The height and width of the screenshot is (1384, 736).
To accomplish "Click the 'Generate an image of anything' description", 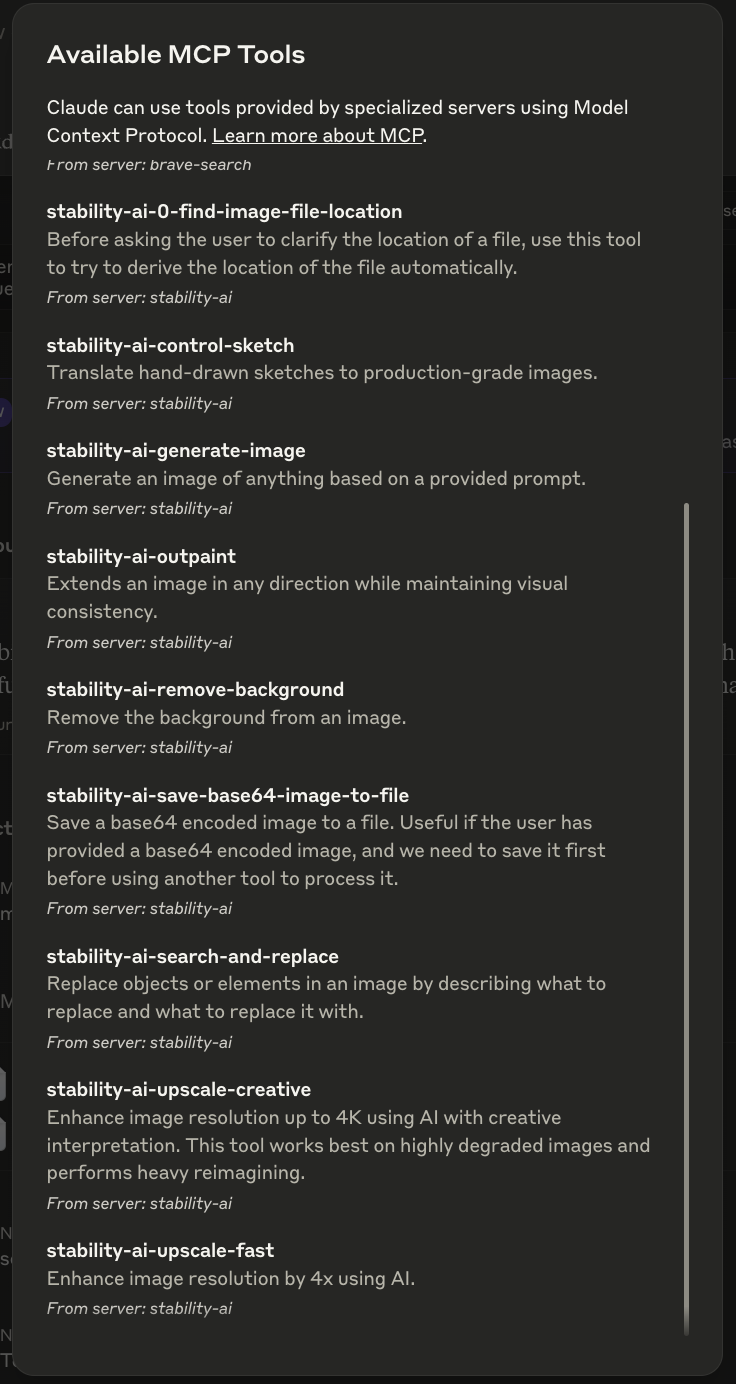I will point(316,478).
